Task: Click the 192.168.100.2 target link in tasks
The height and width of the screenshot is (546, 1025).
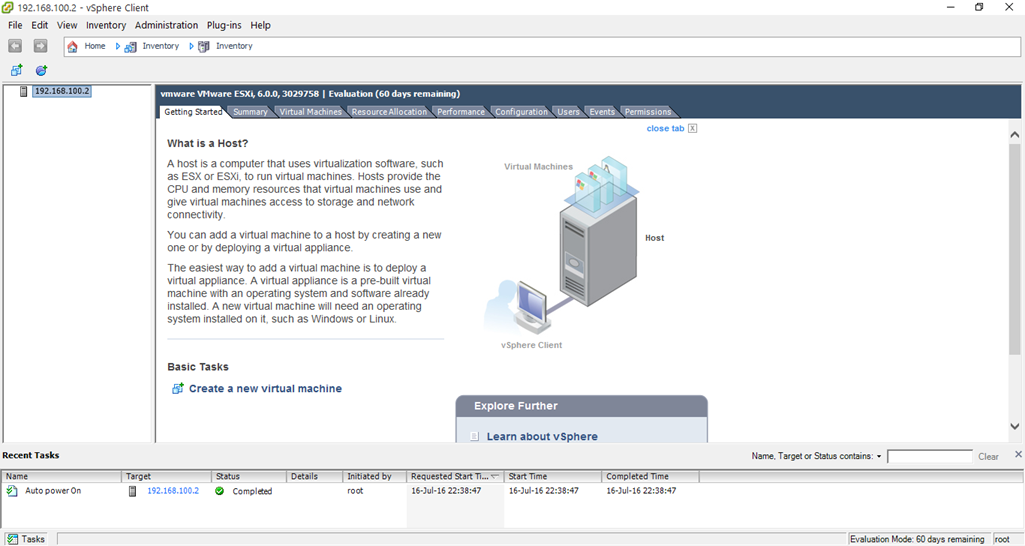Action: [173, 490]
